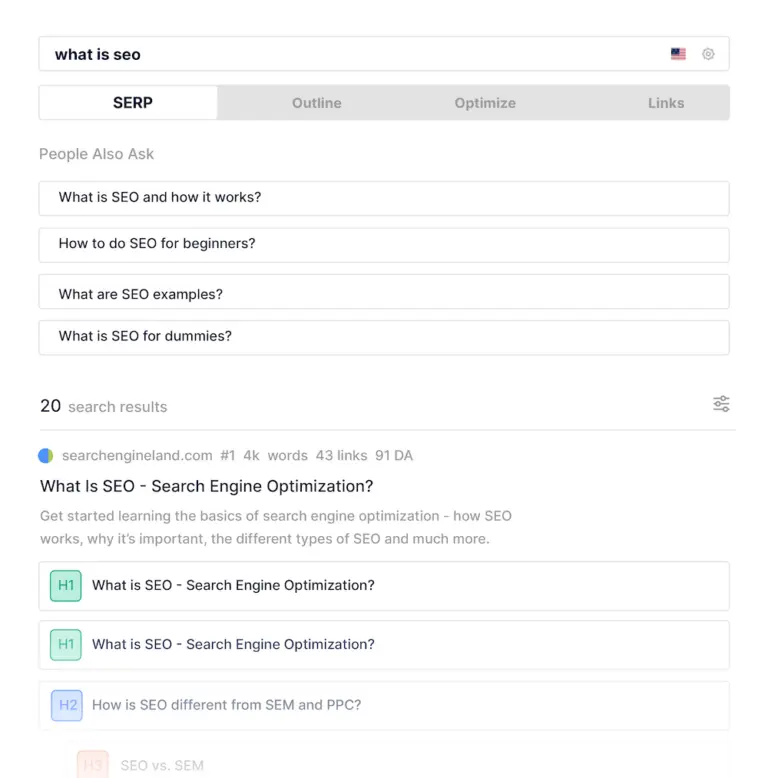
Task: Click the 'what is seo' search field
Action: click(x=350, y=54)
